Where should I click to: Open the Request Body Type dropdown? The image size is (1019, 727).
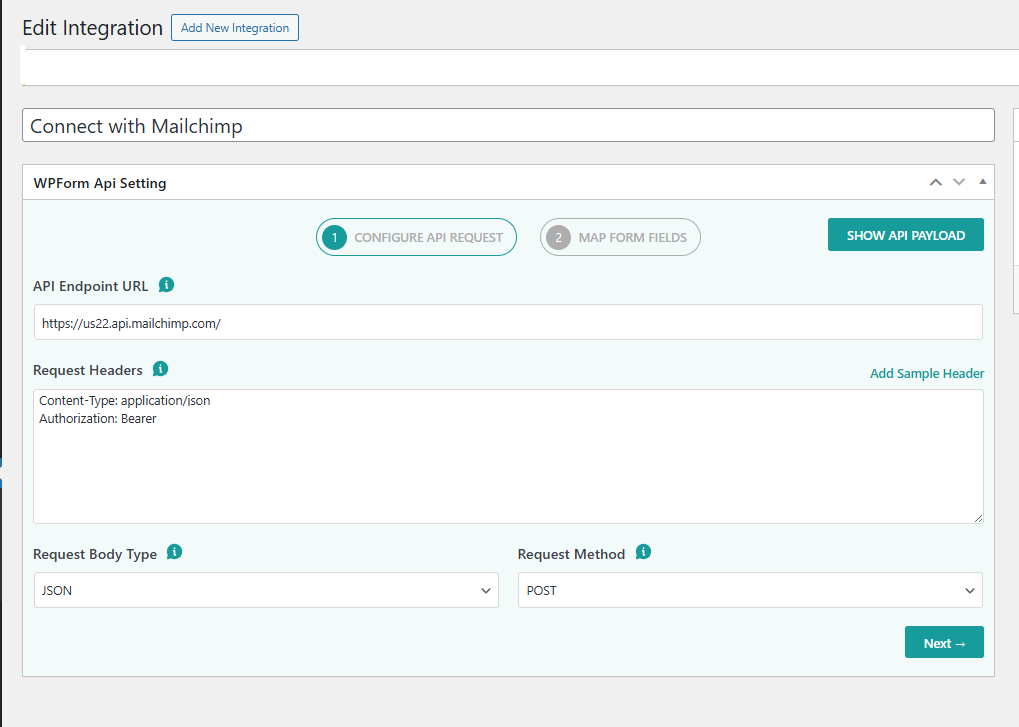pyautogui.click(x=265, y=590)
